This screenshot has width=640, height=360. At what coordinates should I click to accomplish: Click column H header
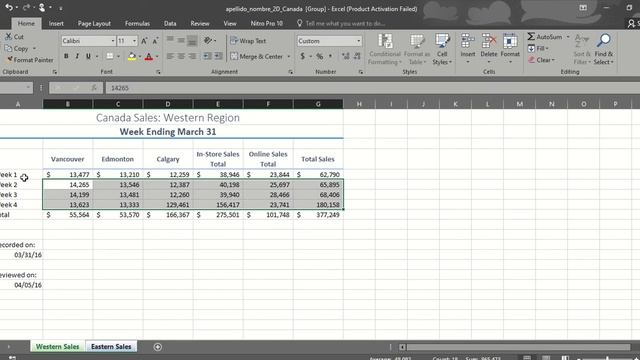(359, 104)
